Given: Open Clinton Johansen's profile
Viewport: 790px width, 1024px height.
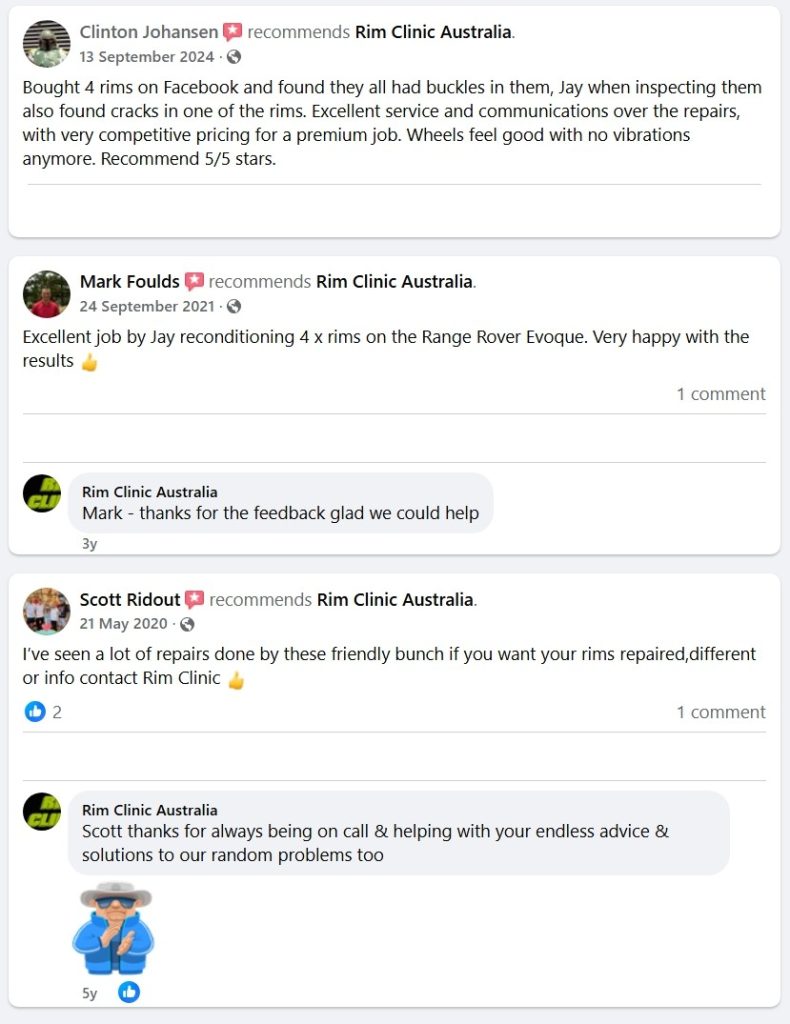Looking at the screenshot, I should 150,31.
